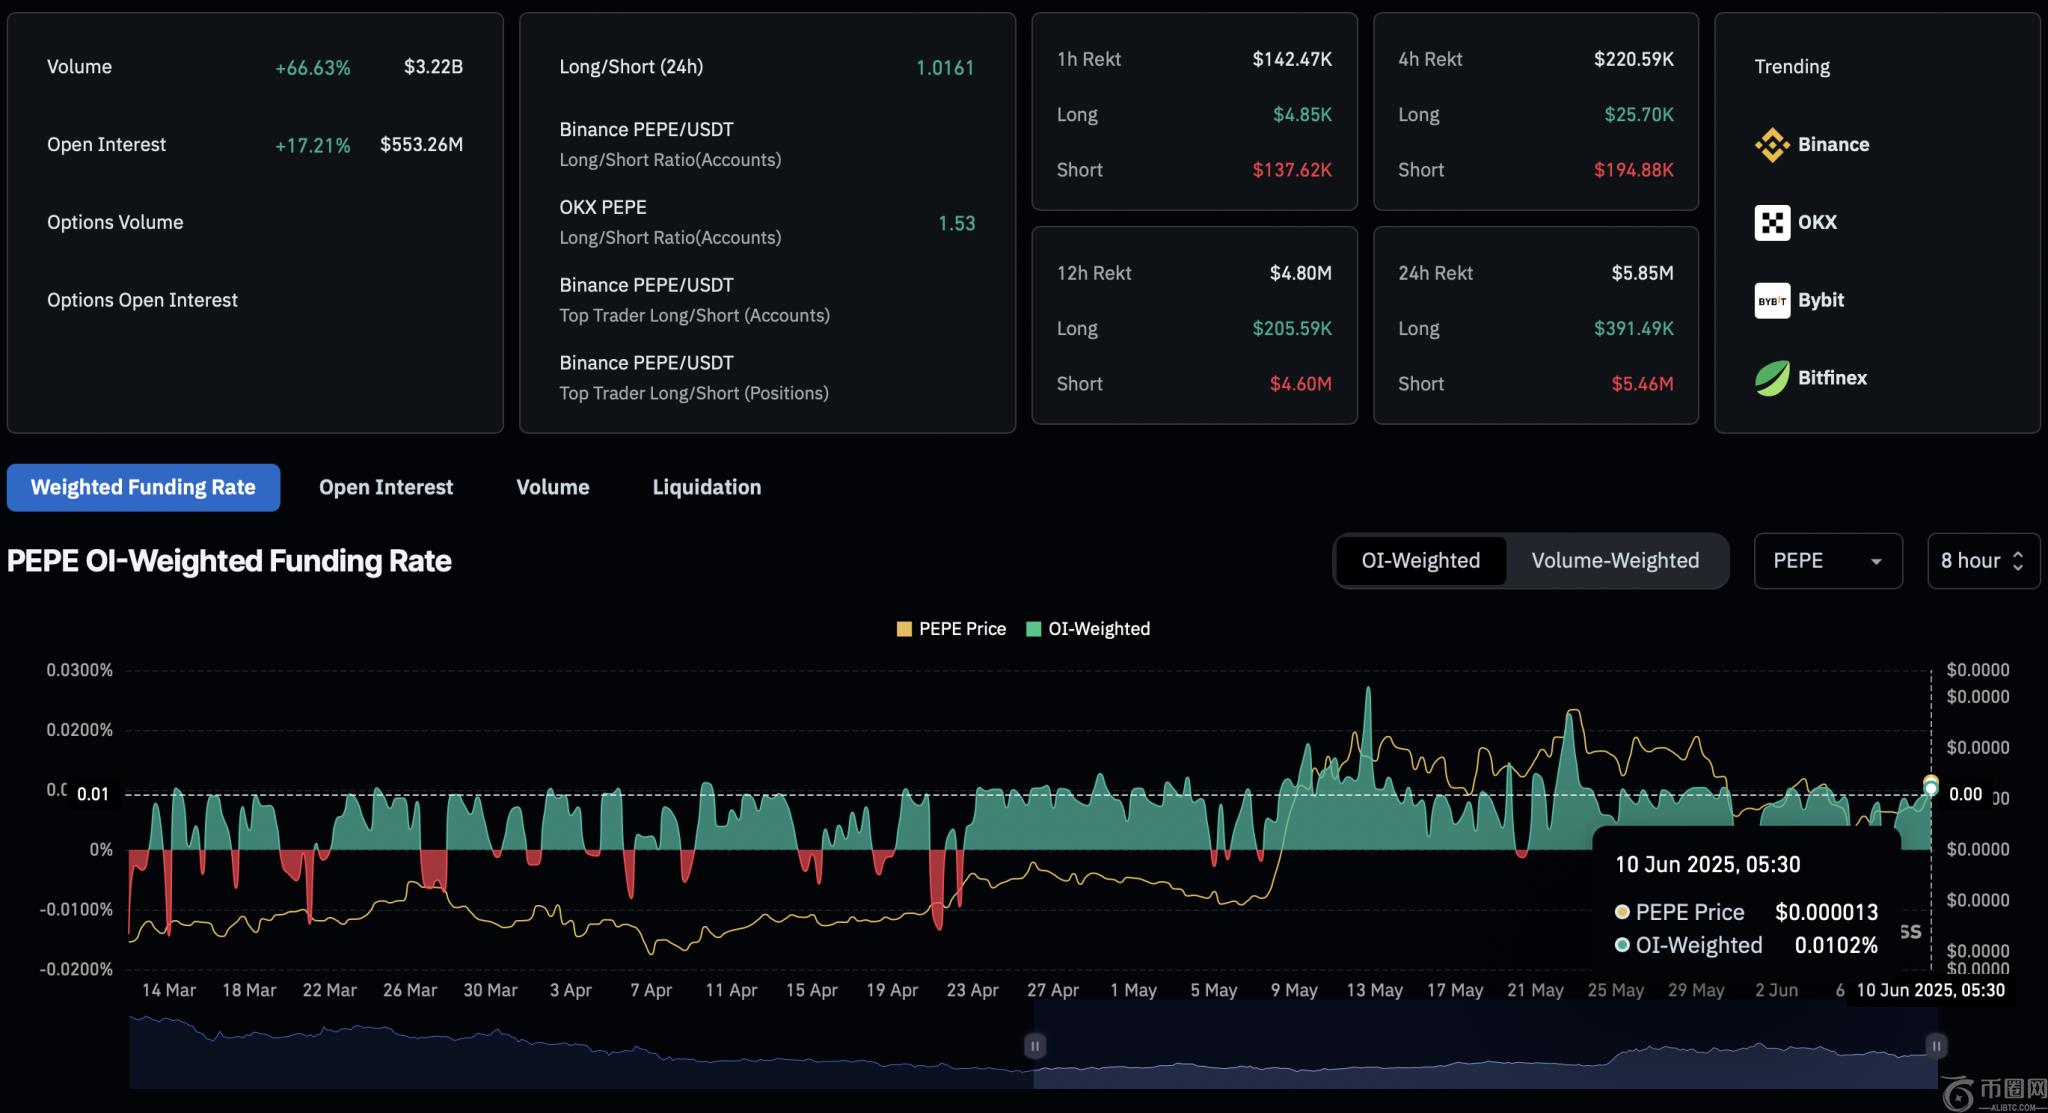Select the OI-Weighted toggle option
Image resolution: width=2048 pixels, height=1113 pixels.
(1420, 561)
